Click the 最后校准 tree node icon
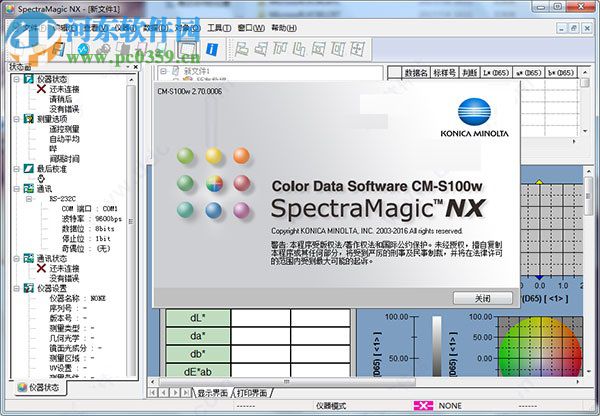This screenshot has width=600, height=416. click(29, 169)
